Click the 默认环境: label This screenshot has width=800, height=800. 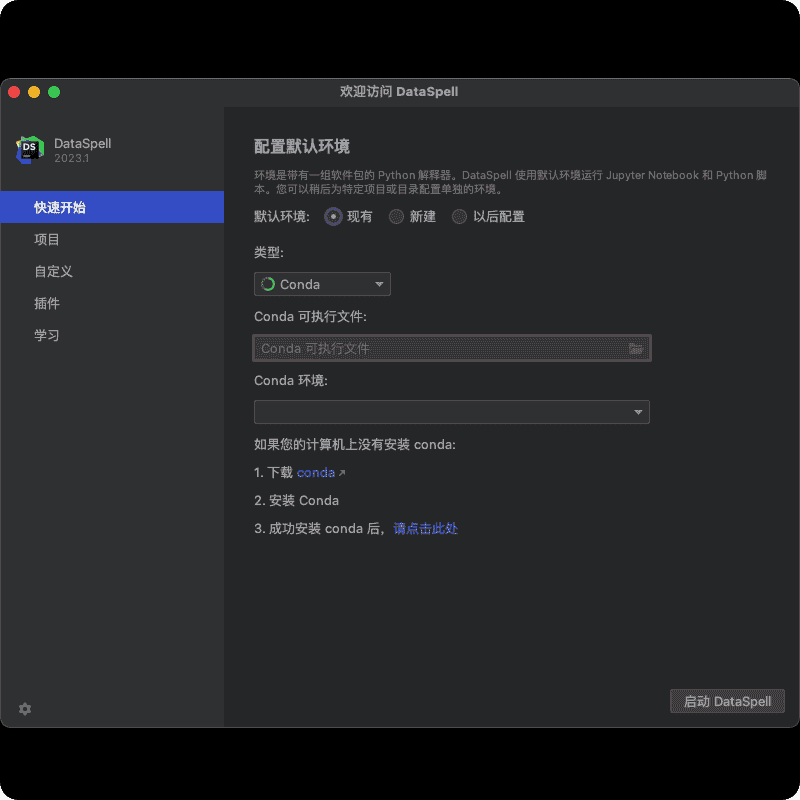point(282,217)
